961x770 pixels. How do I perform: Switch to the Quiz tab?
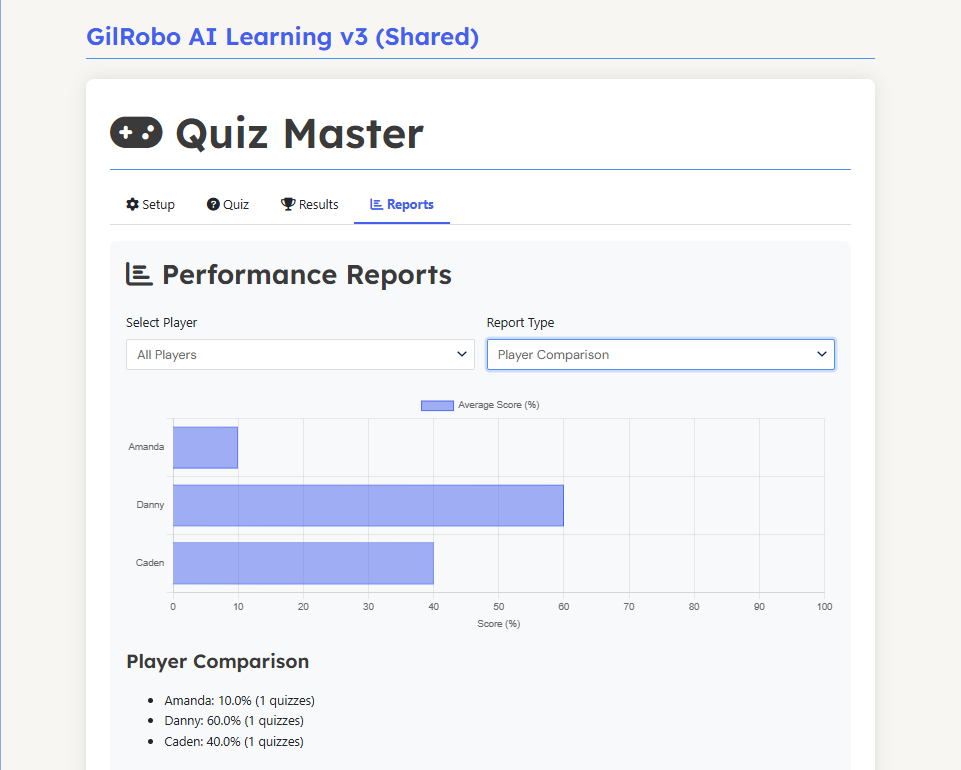229,204
